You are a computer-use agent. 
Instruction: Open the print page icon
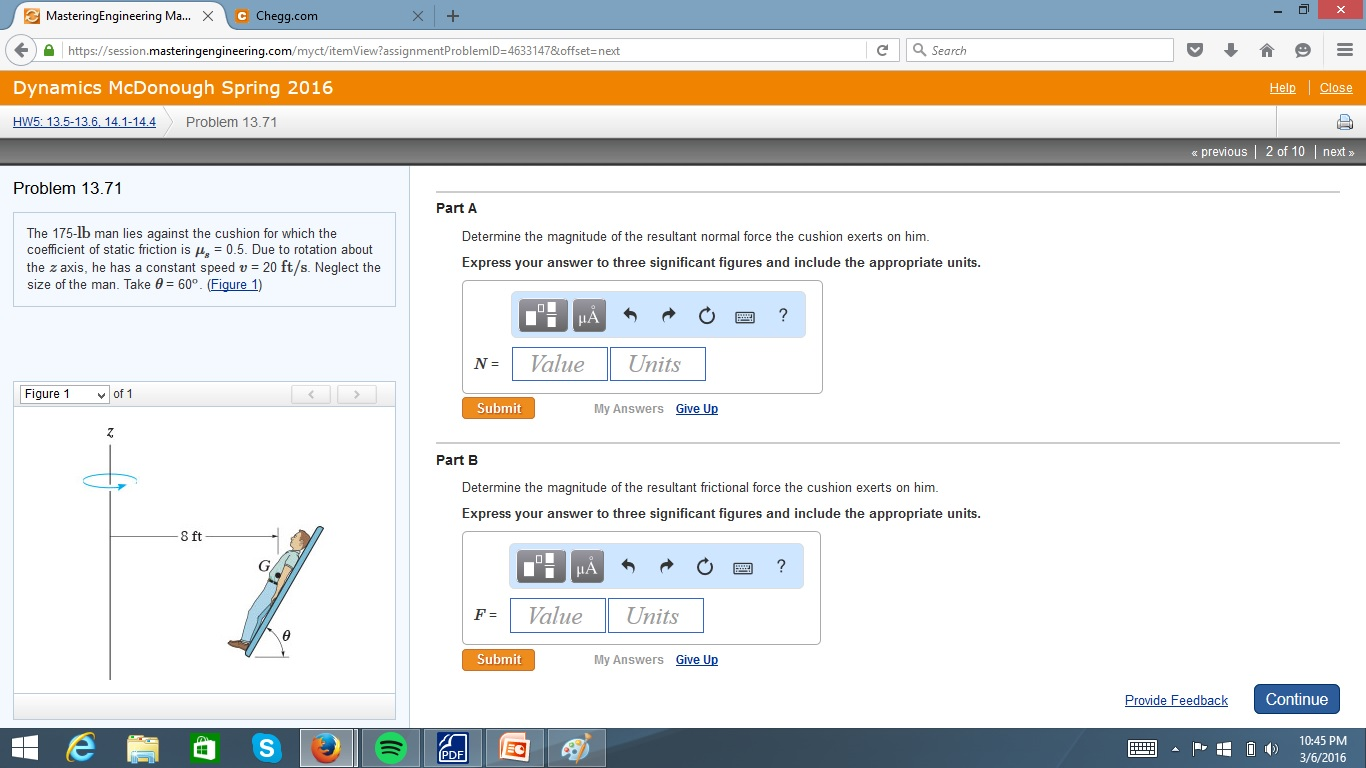point(1344,121)
